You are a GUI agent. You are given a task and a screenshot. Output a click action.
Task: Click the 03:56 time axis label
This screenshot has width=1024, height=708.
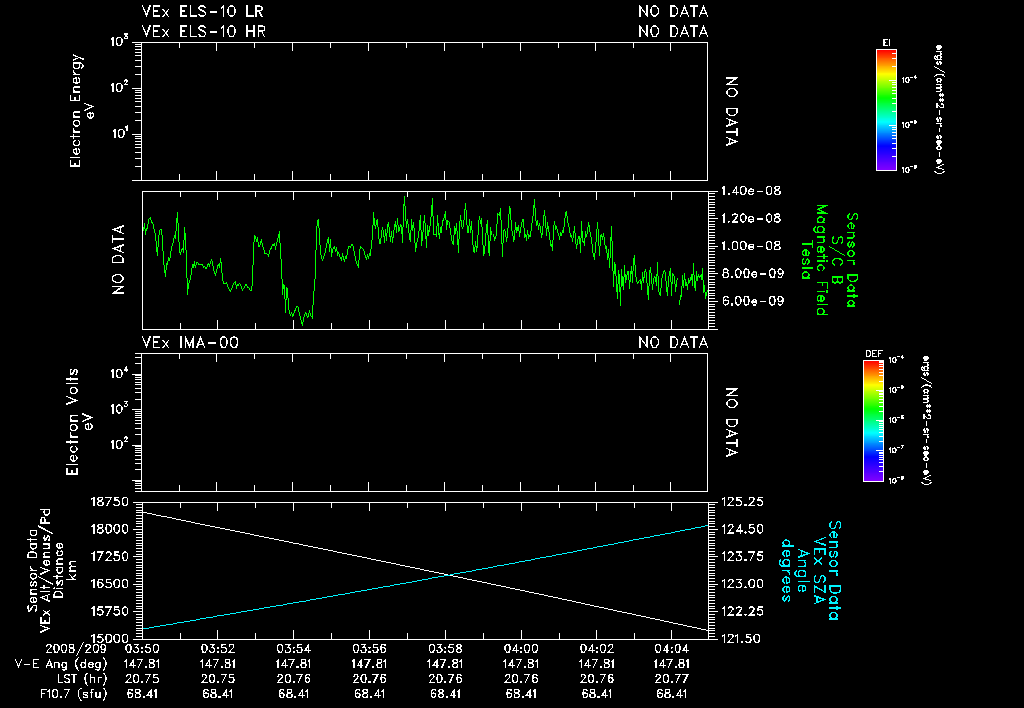click(369, 649)
